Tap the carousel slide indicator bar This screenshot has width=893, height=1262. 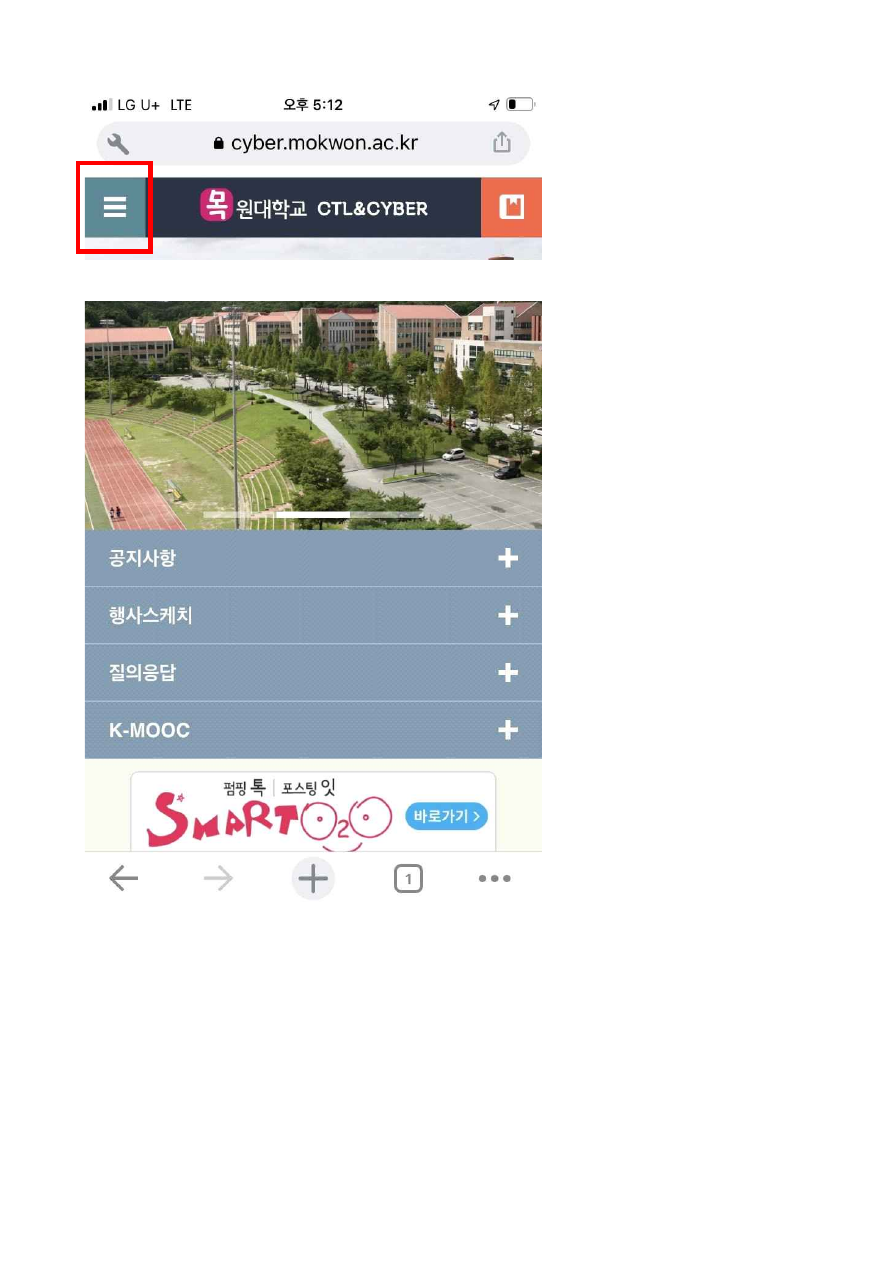[313, 514]
